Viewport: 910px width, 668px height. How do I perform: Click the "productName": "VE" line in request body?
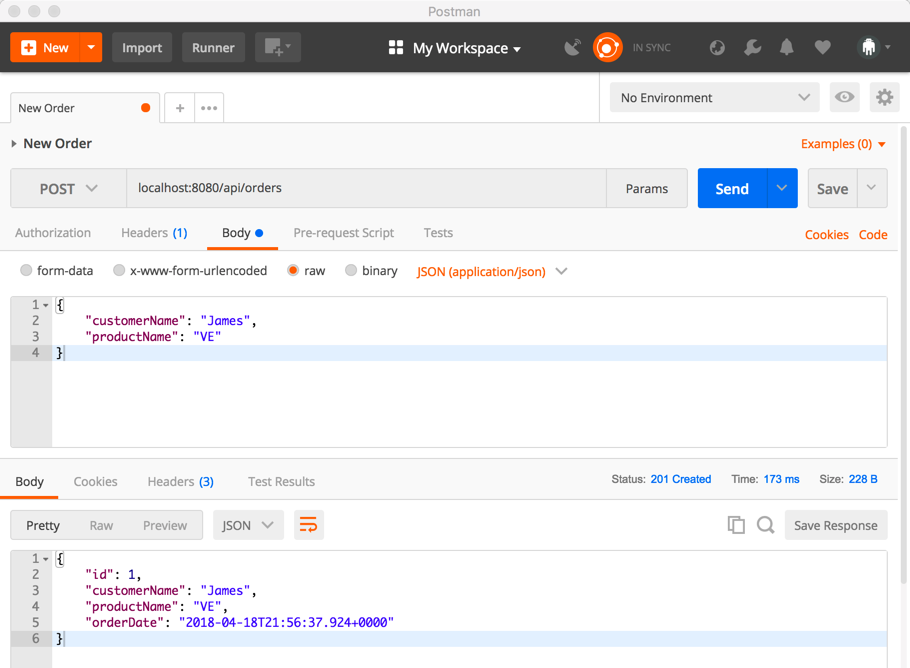click(153, 337)
